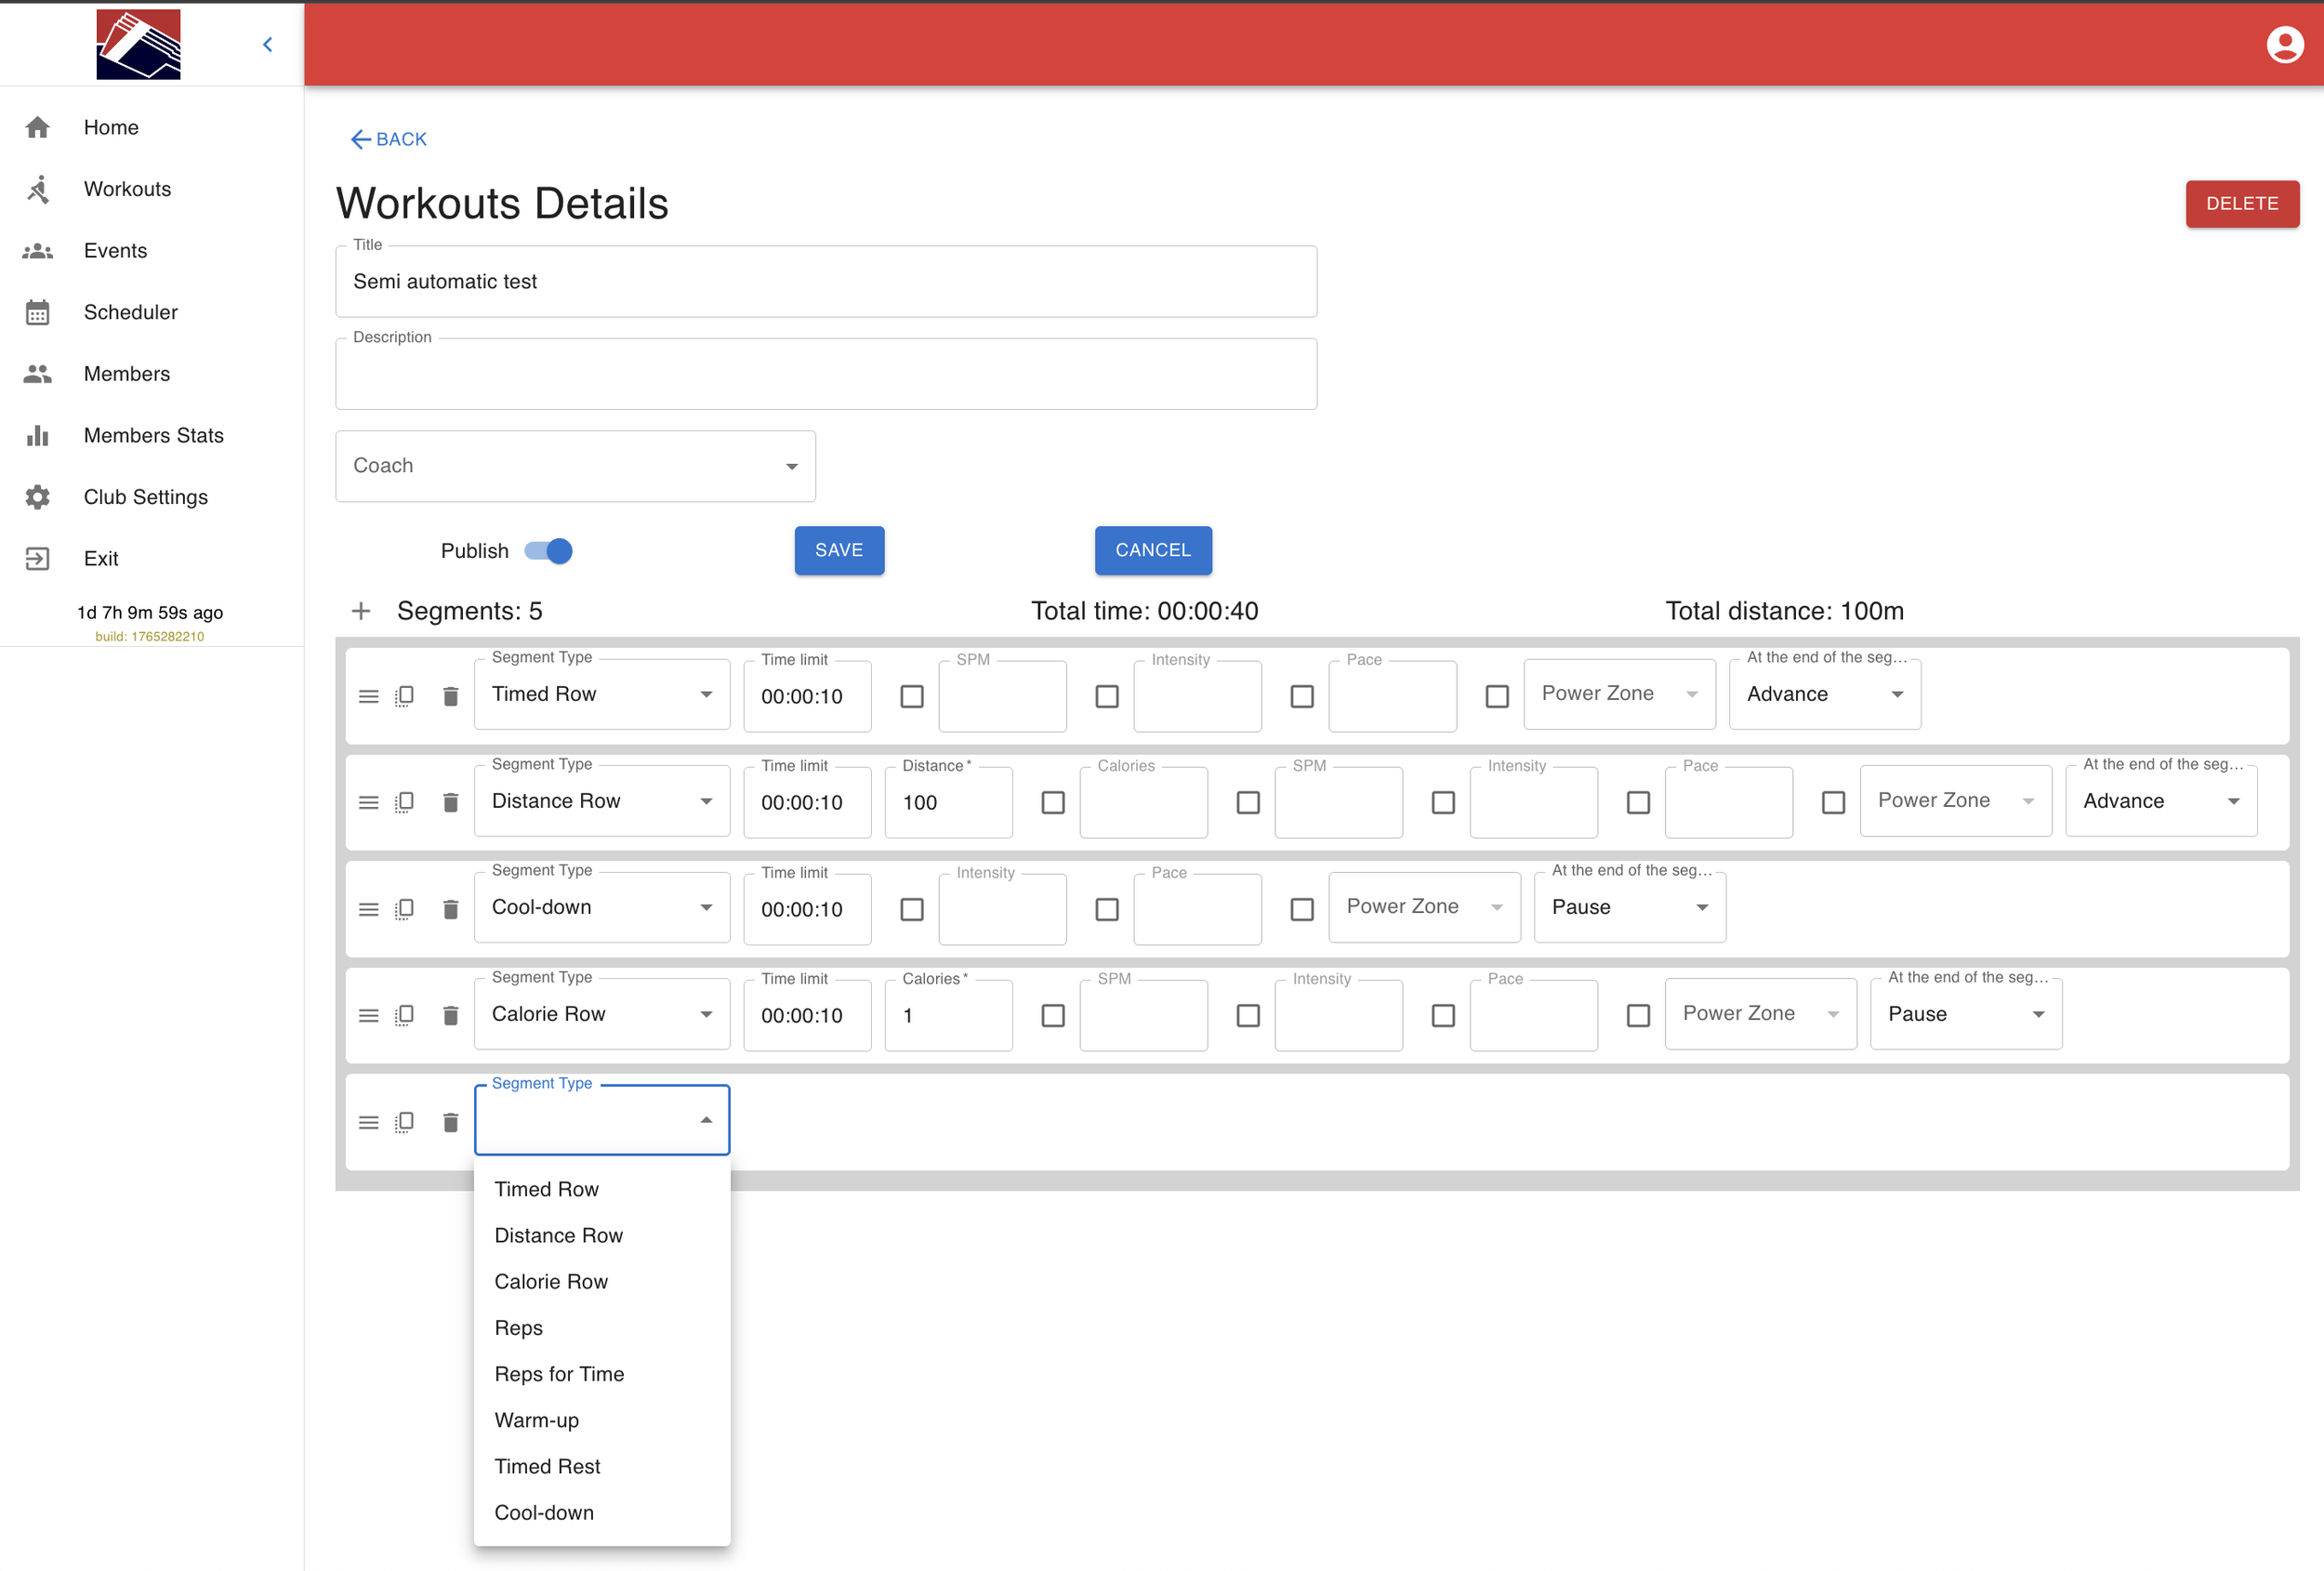Enable SPM checkbox in Timed Row segment

912,696
